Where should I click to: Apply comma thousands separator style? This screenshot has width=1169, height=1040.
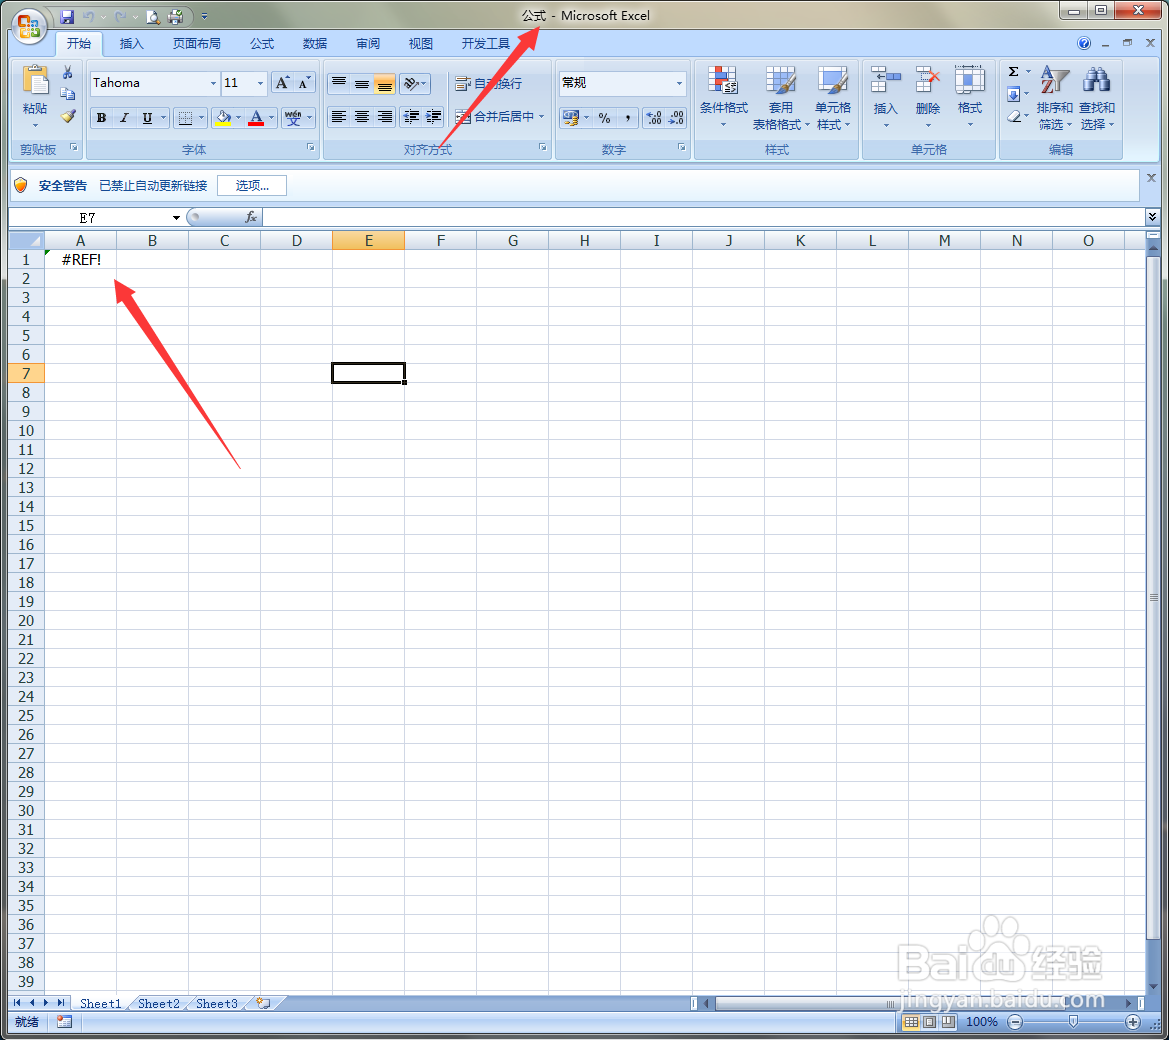(628, 118)
